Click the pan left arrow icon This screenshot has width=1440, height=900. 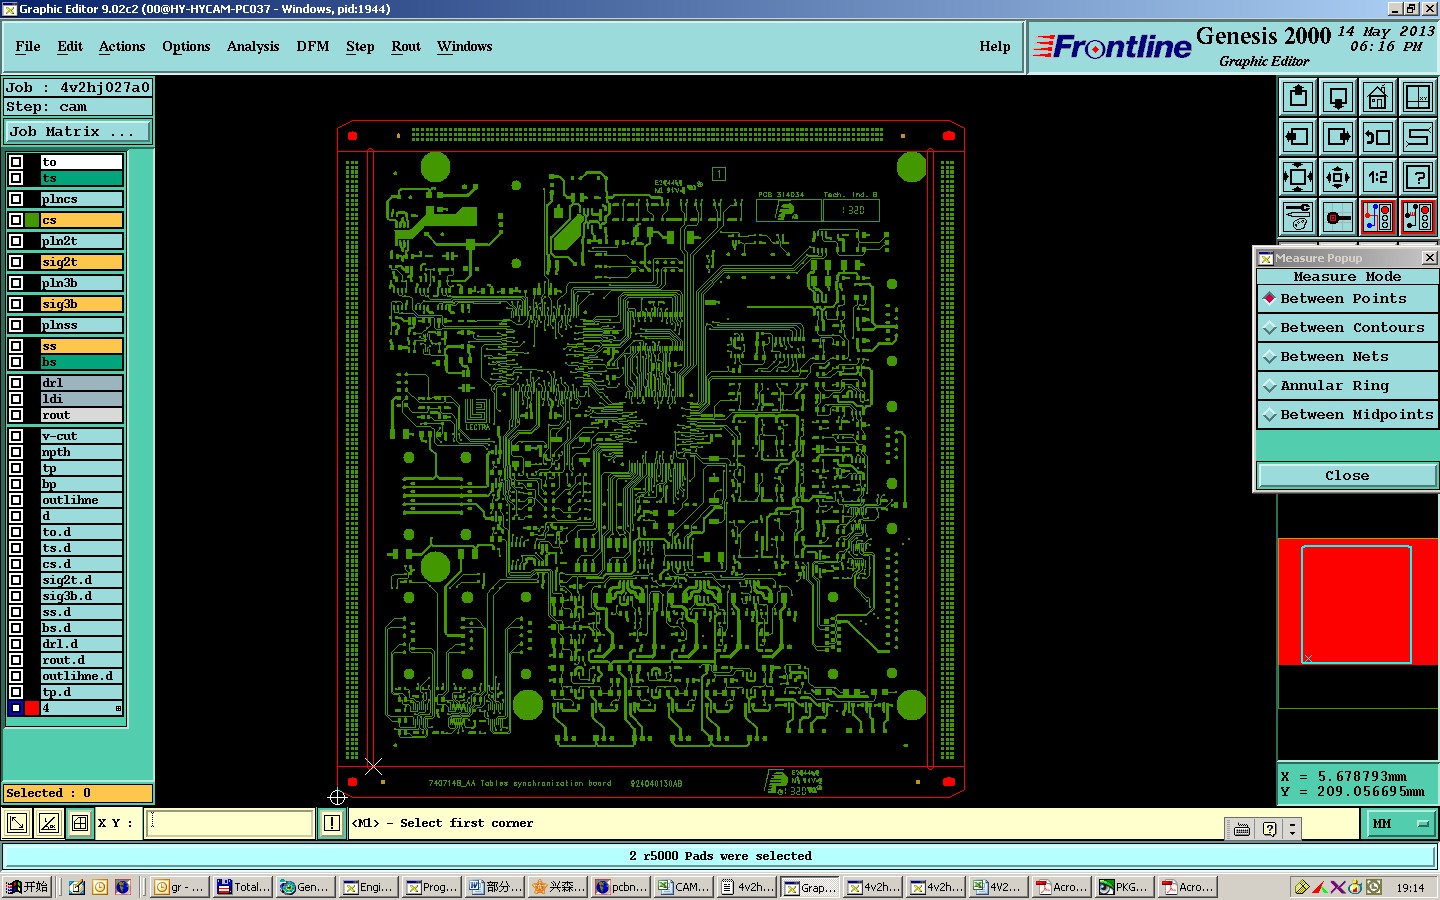click(x=1298, y=137)
